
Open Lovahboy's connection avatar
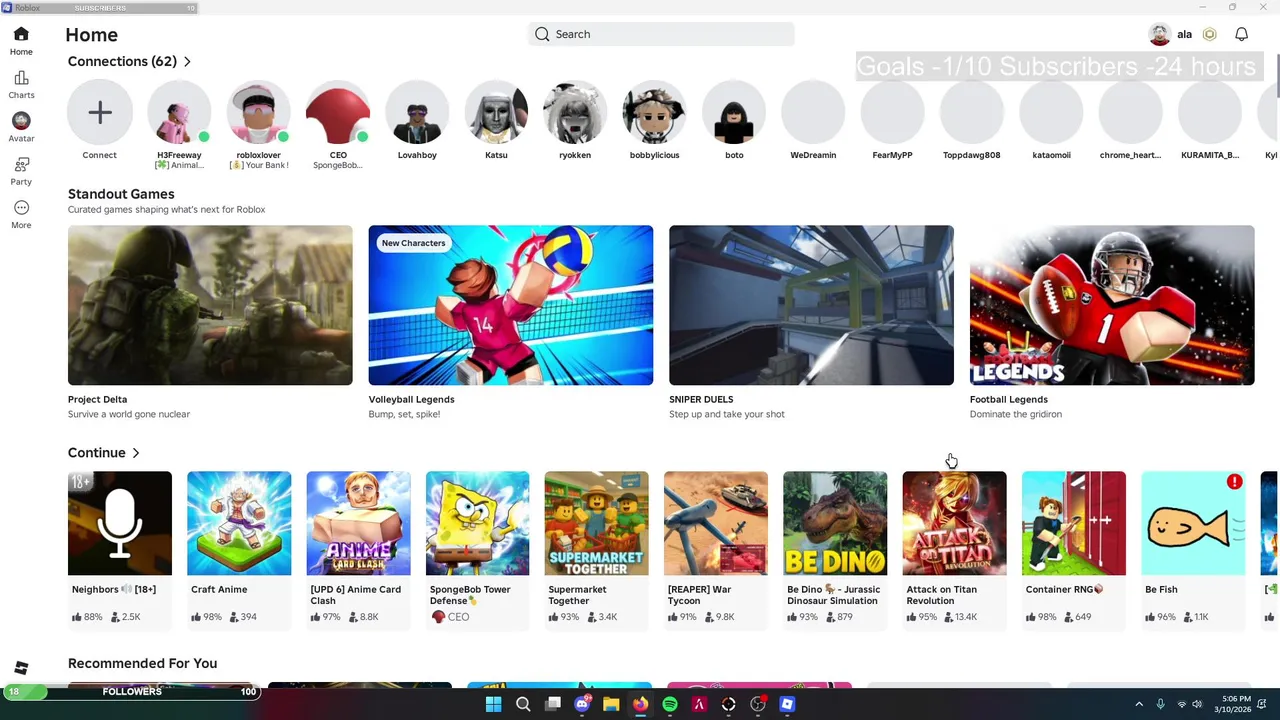pos(417,112)
